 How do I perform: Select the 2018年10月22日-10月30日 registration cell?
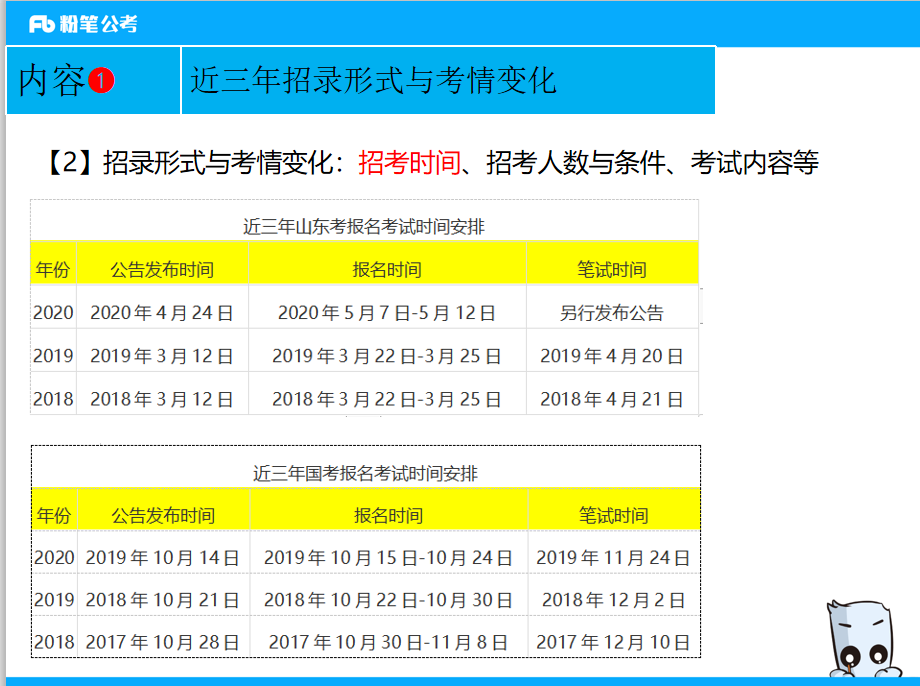(x=388, y=600)
